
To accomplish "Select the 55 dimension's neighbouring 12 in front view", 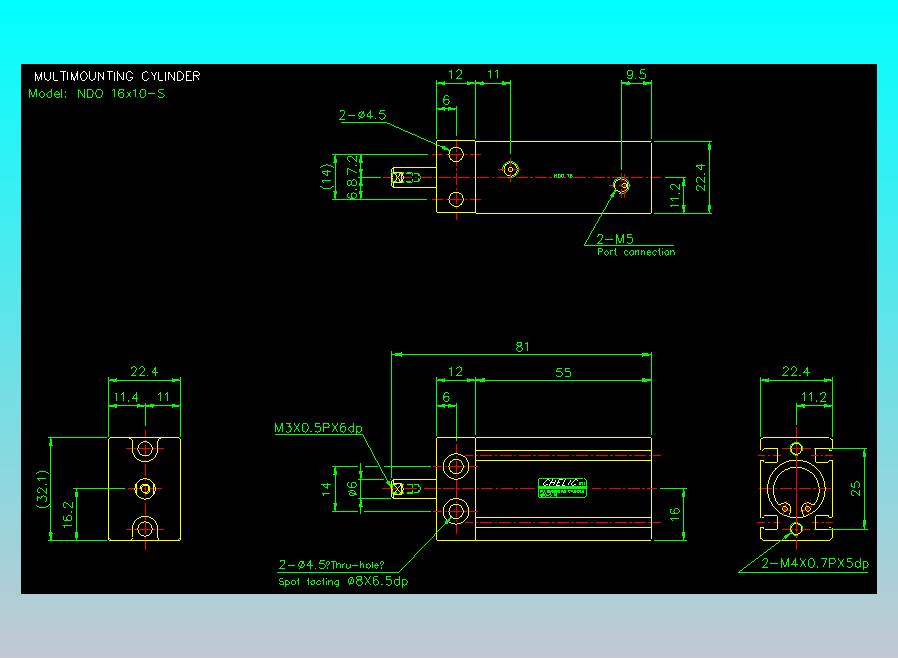I will 455,371.
